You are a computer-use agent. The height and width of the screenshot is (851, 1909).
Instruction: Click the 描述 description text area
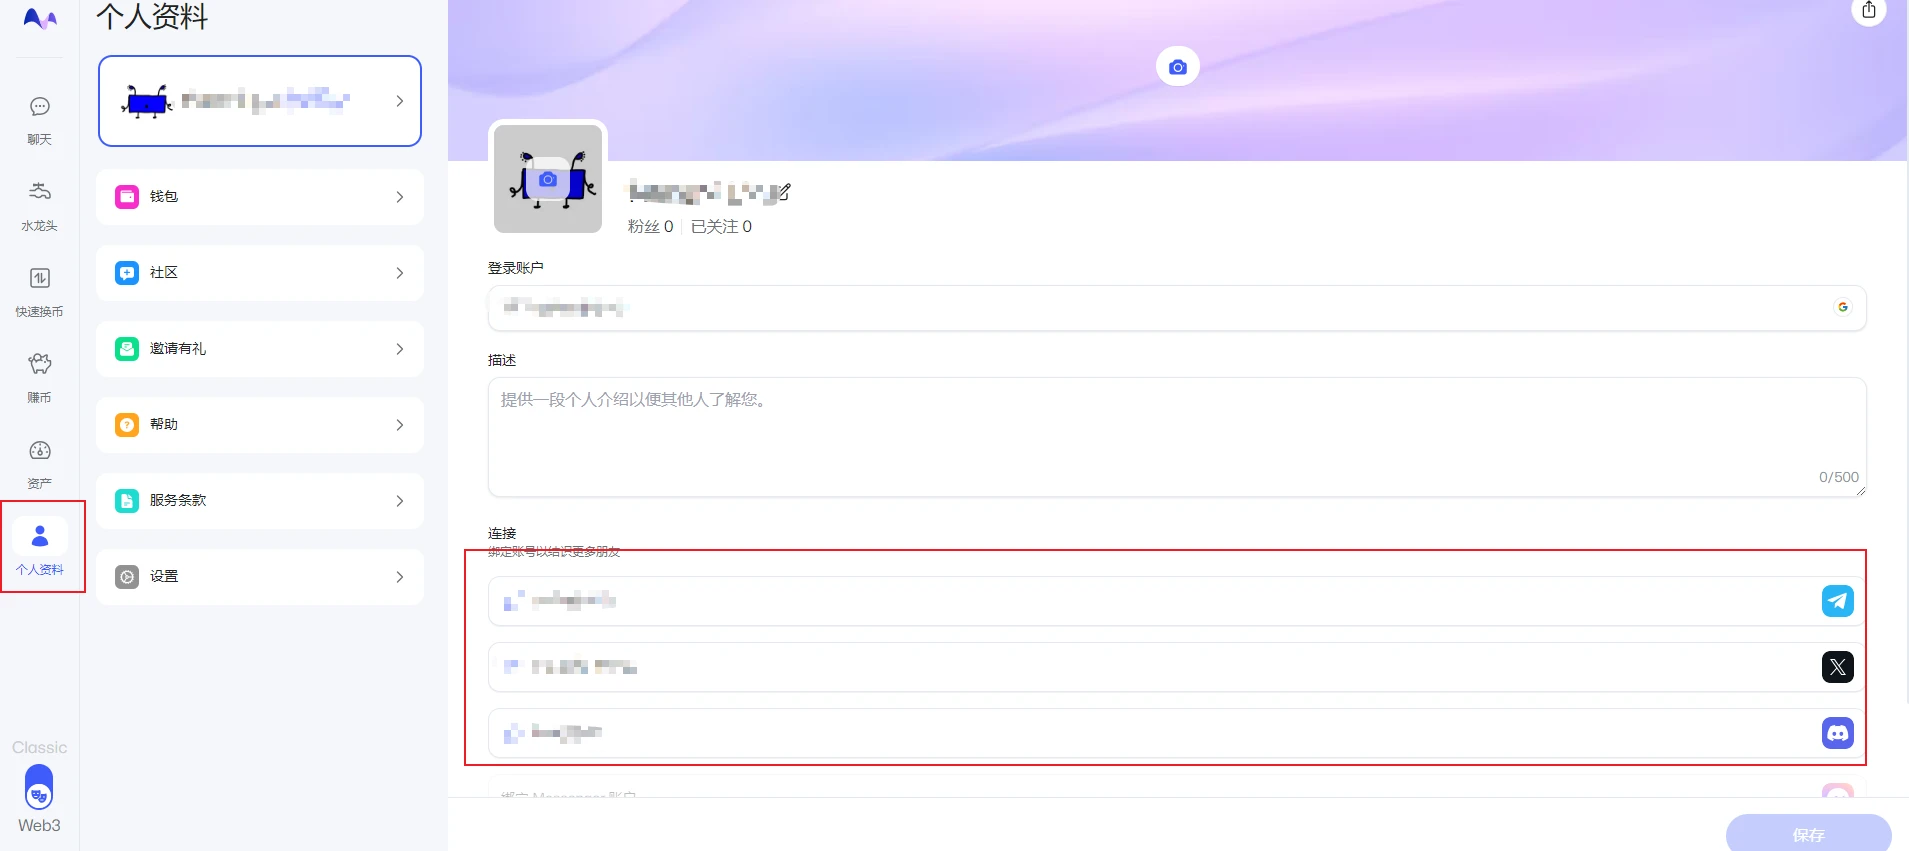click(1176, 436)
